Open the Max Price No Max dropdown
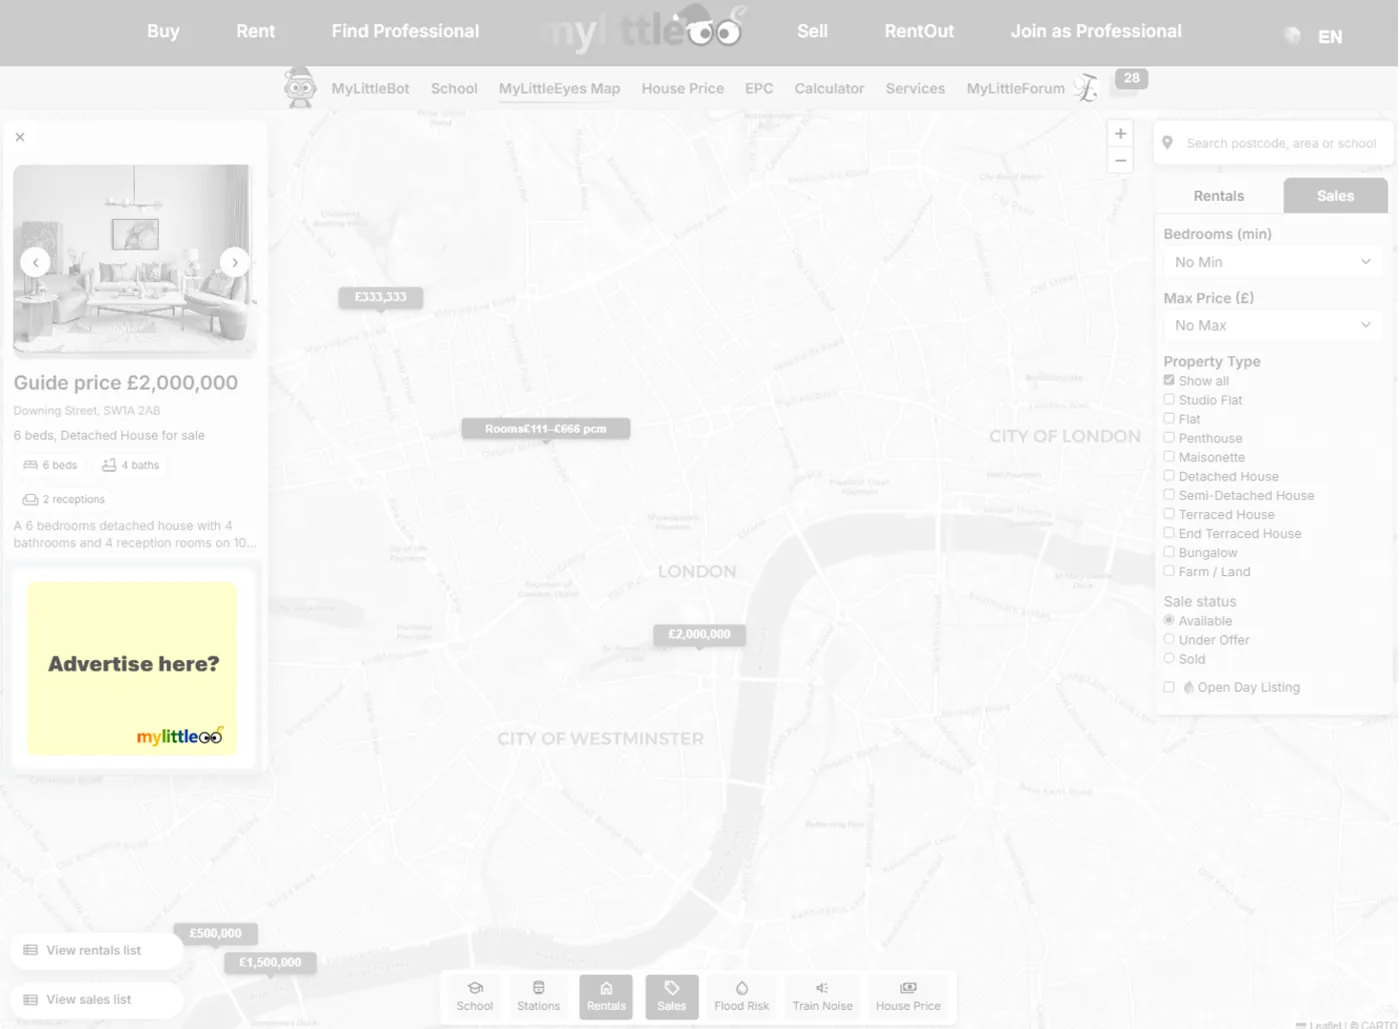The height and width of the screenshot is (1029, 1400). tap(1272, 325)
